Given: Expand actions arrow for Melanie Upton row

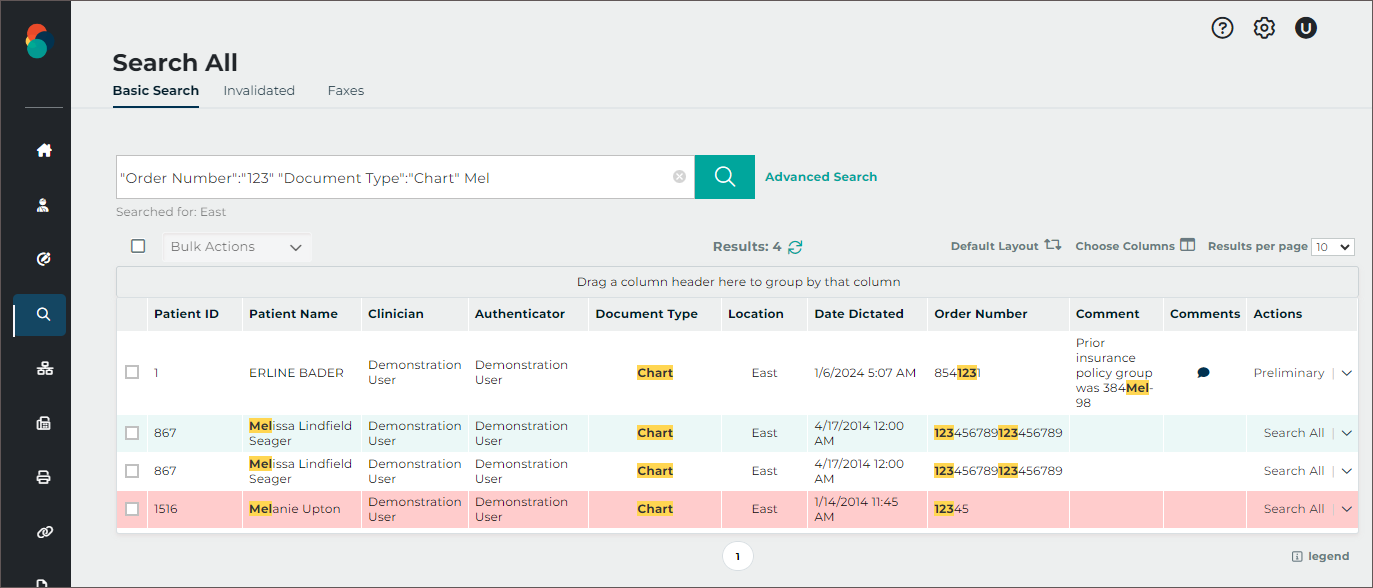Looking at the screenshot, I should 1346,509.
